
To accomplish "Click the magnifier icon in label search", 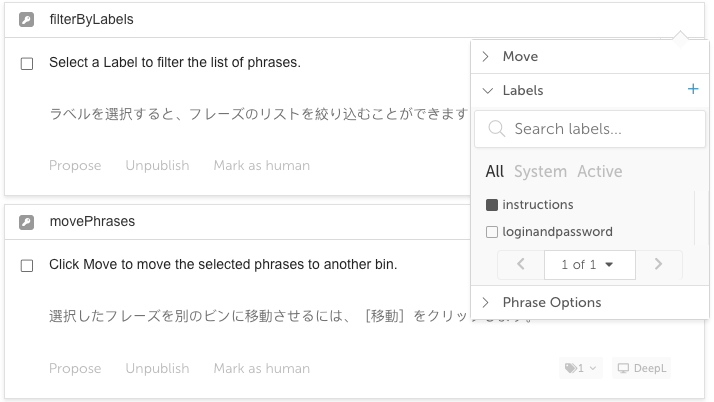I will (x=496, y=129).
